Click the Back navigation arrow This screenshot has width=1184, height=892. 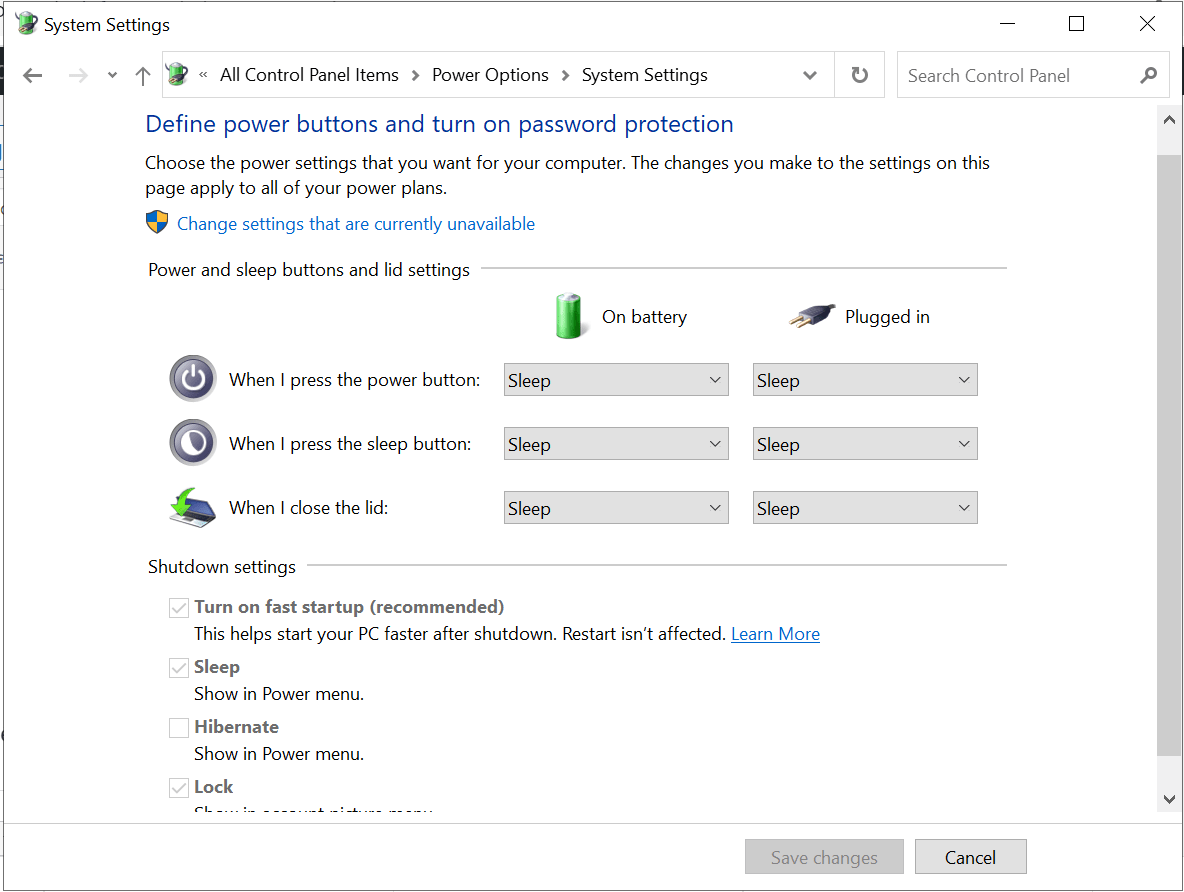click(33, 76)
